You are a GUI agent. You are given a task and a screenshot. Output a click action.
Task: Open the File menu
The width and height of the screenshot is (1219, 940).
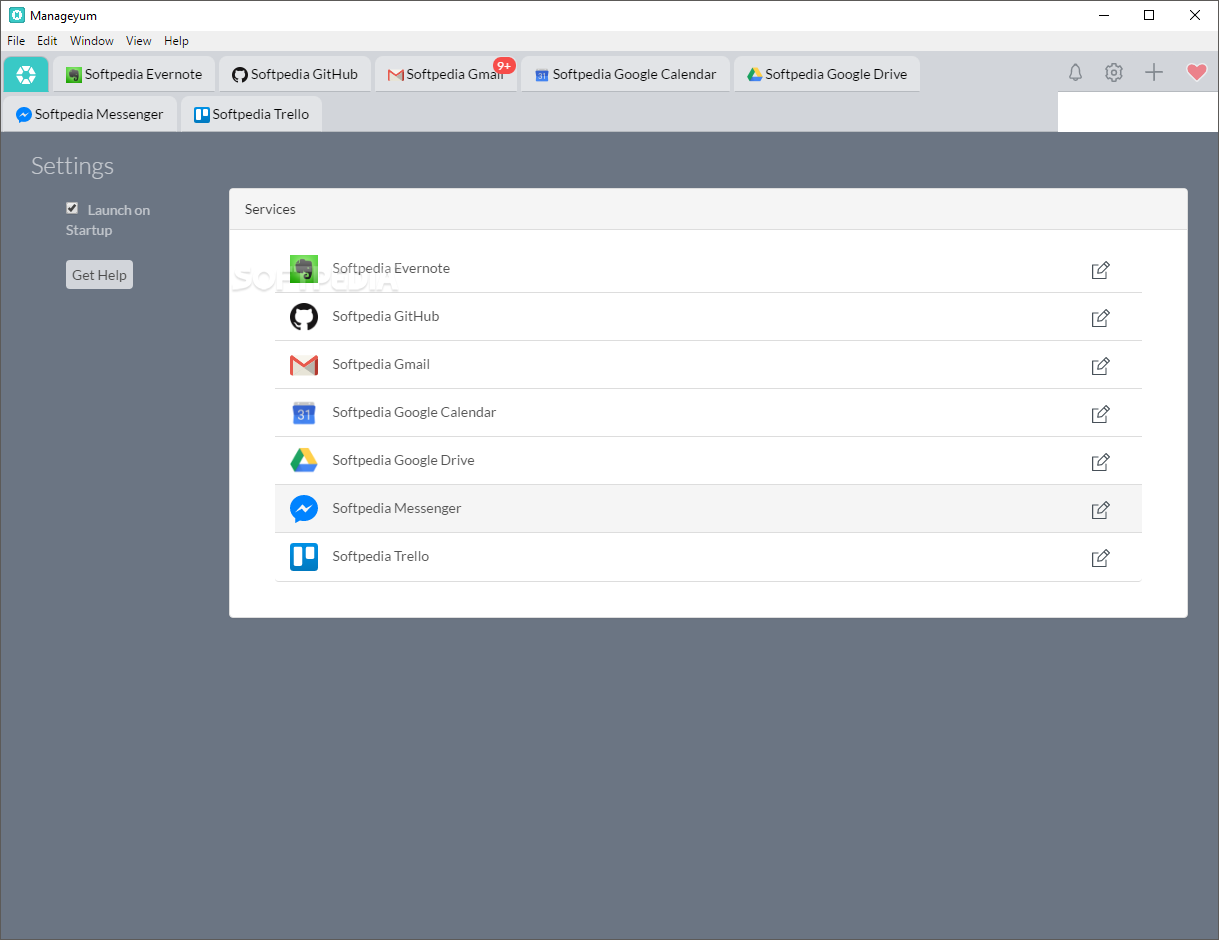(x=16, y=41)
